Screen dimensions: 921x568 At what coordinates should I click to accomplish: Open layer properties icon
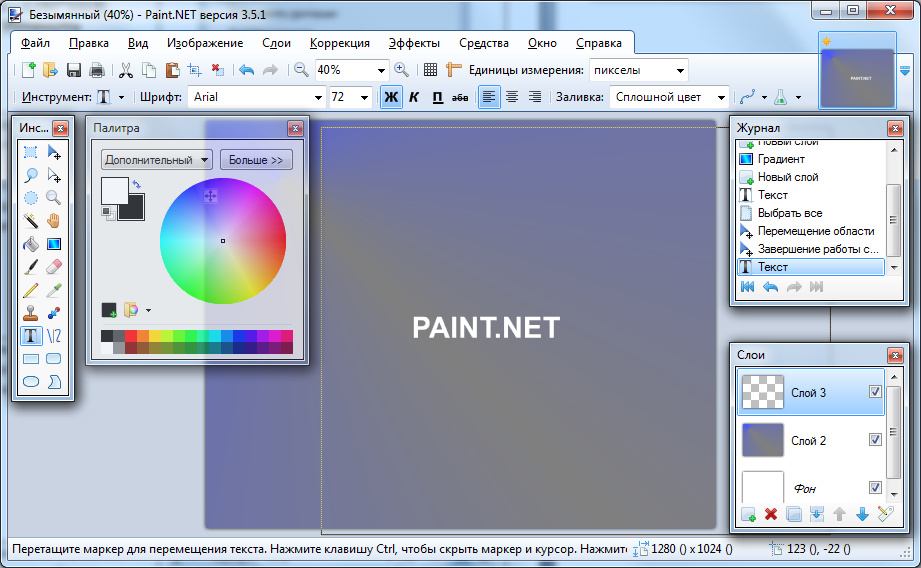coord(885,515)
